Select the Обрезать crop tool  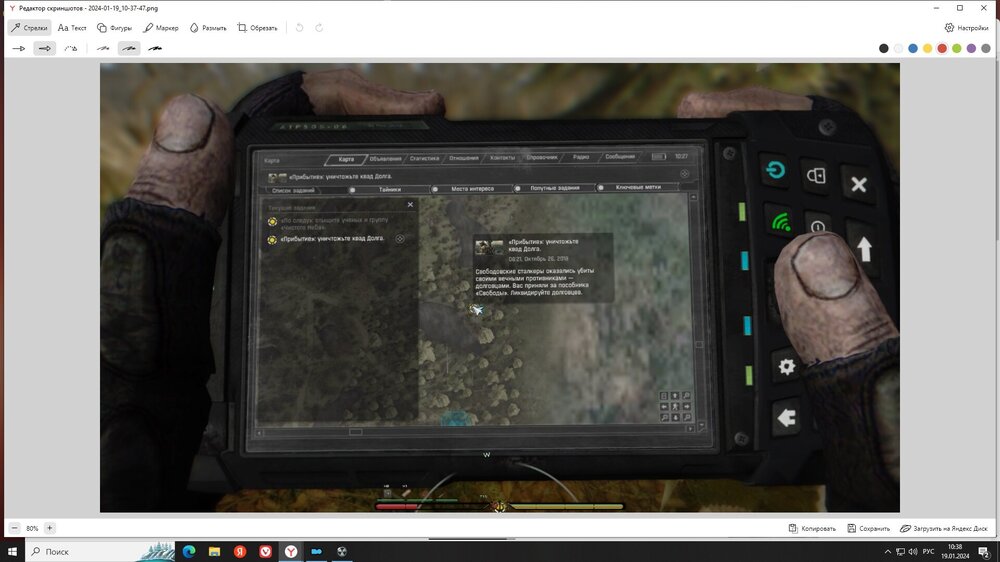(x=257, y=27)
